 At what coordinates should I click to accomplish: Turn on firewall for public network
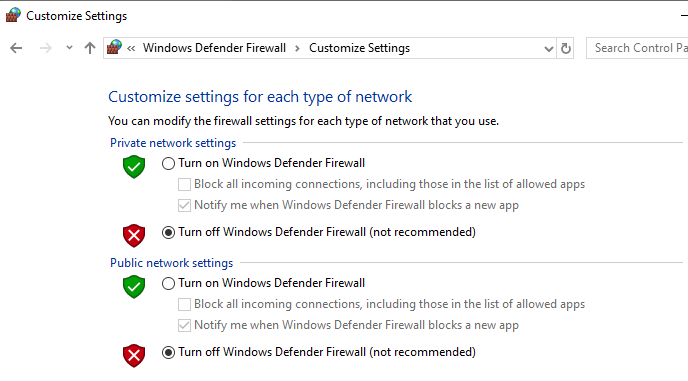(168, 283)
